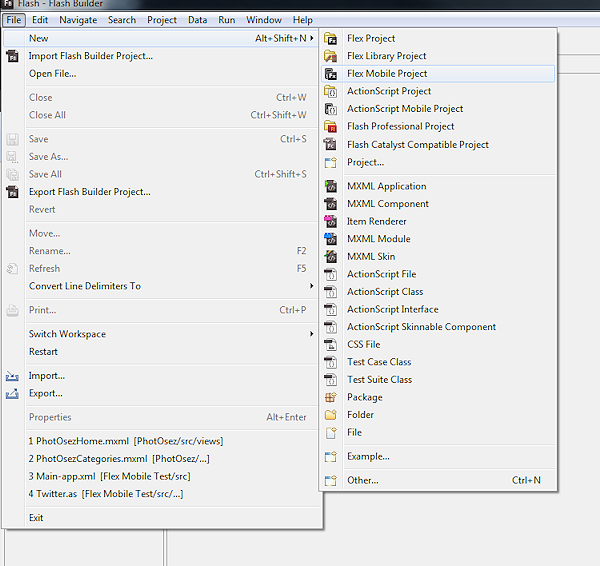The image size is (600, 566).
Task: Expand the Switch Workspace submenu arrow
Action: point(311,334)
